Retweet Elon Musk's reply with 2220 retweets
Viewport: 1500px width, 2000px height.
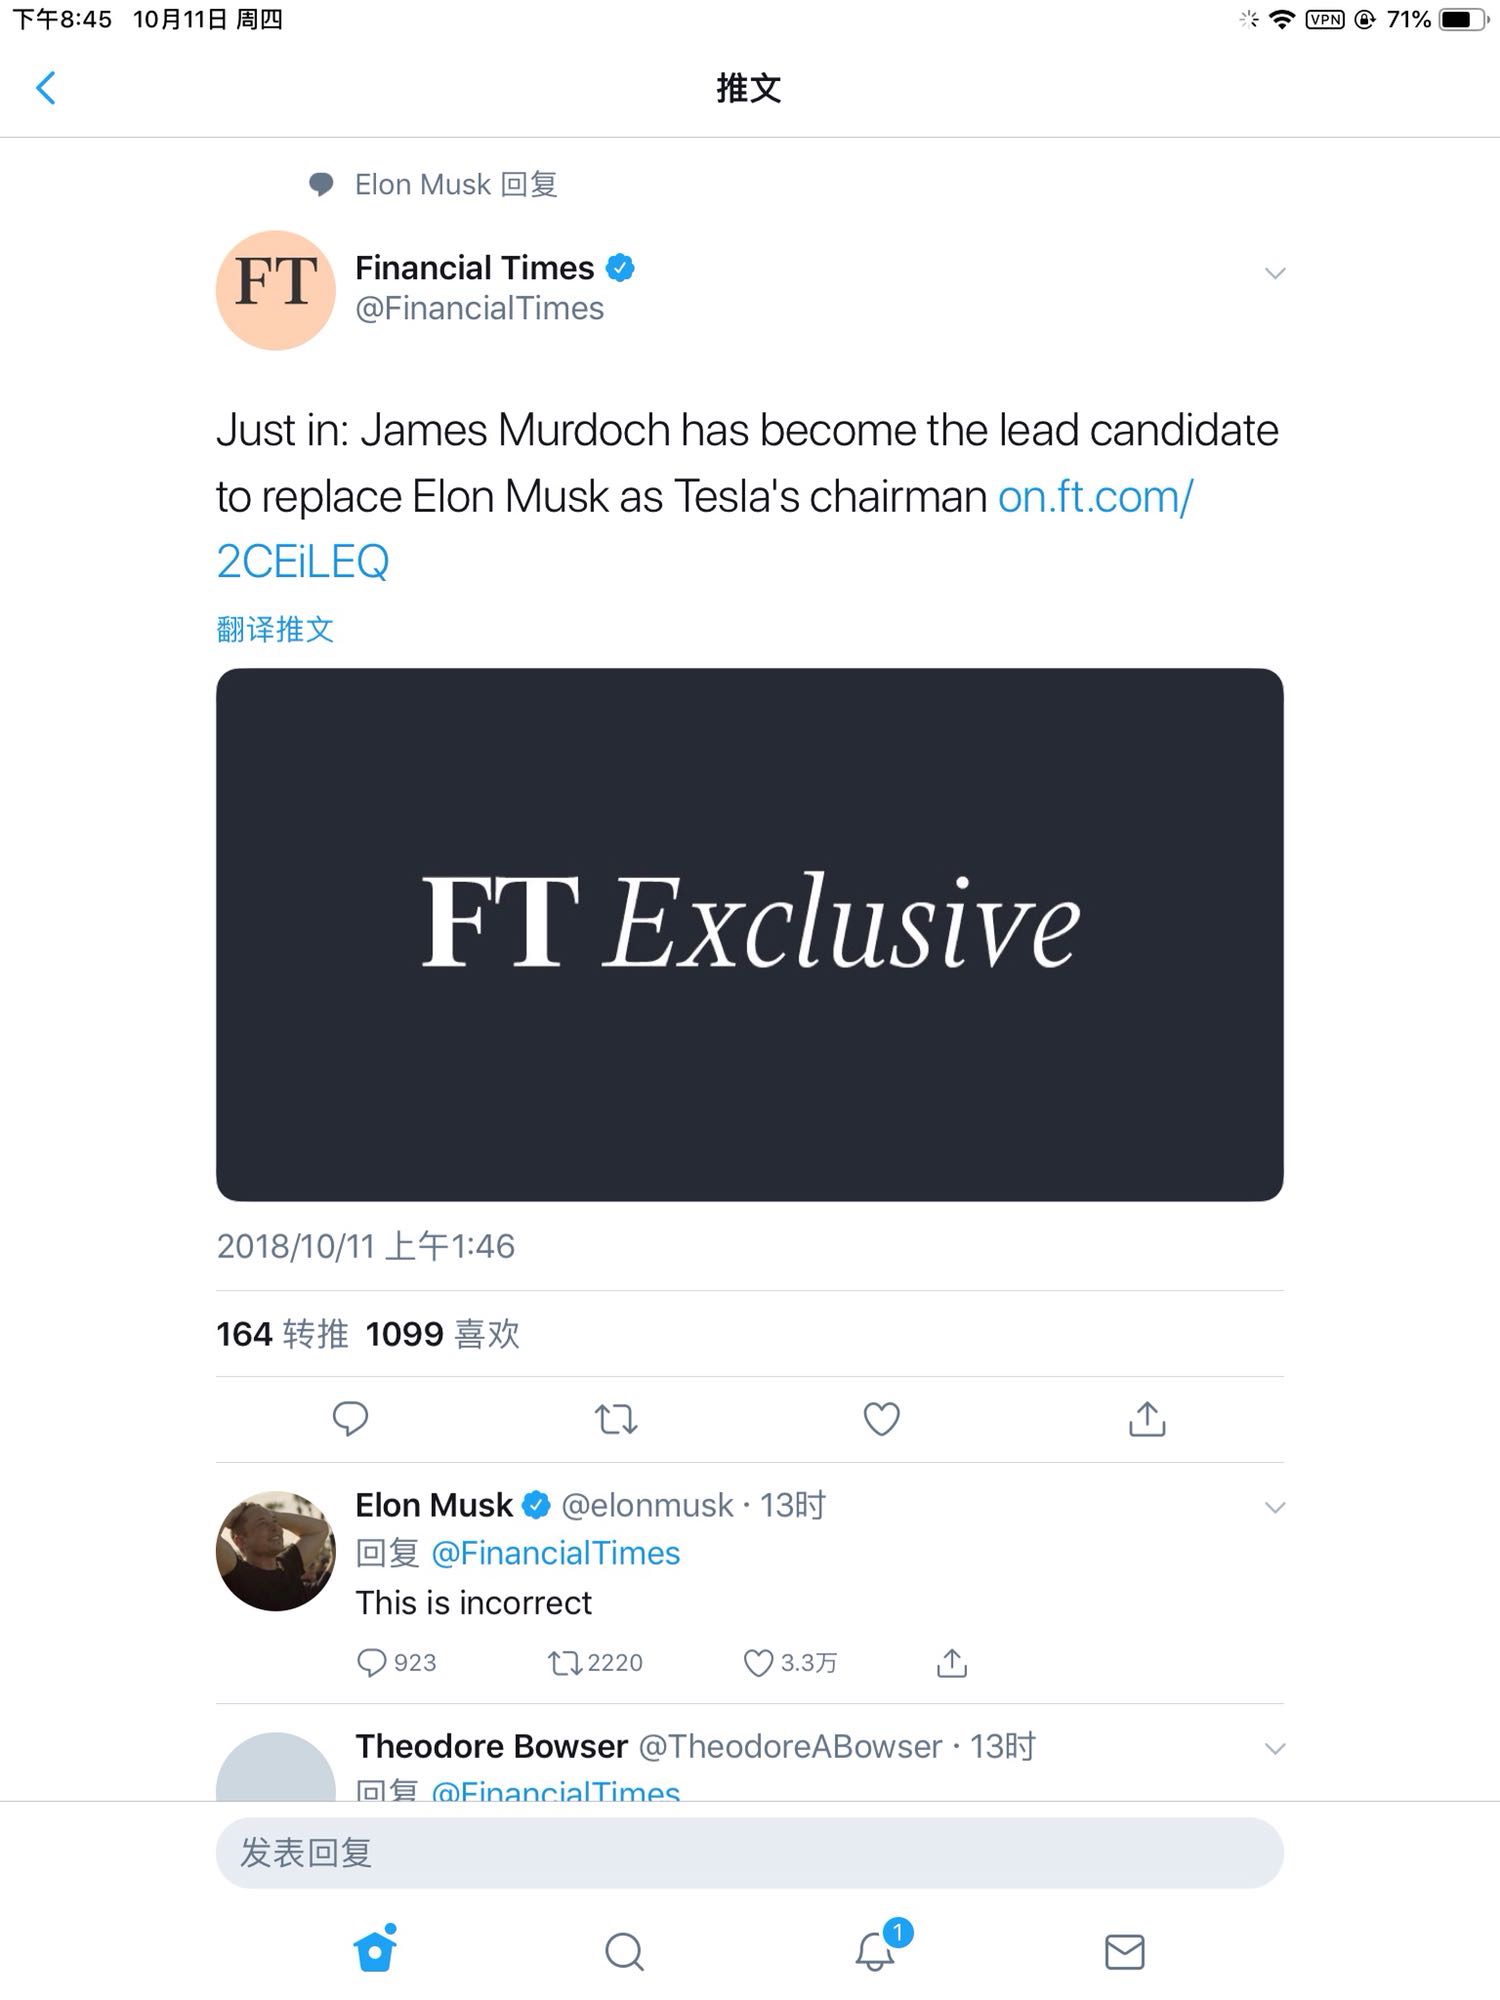tap(565, 1663)
